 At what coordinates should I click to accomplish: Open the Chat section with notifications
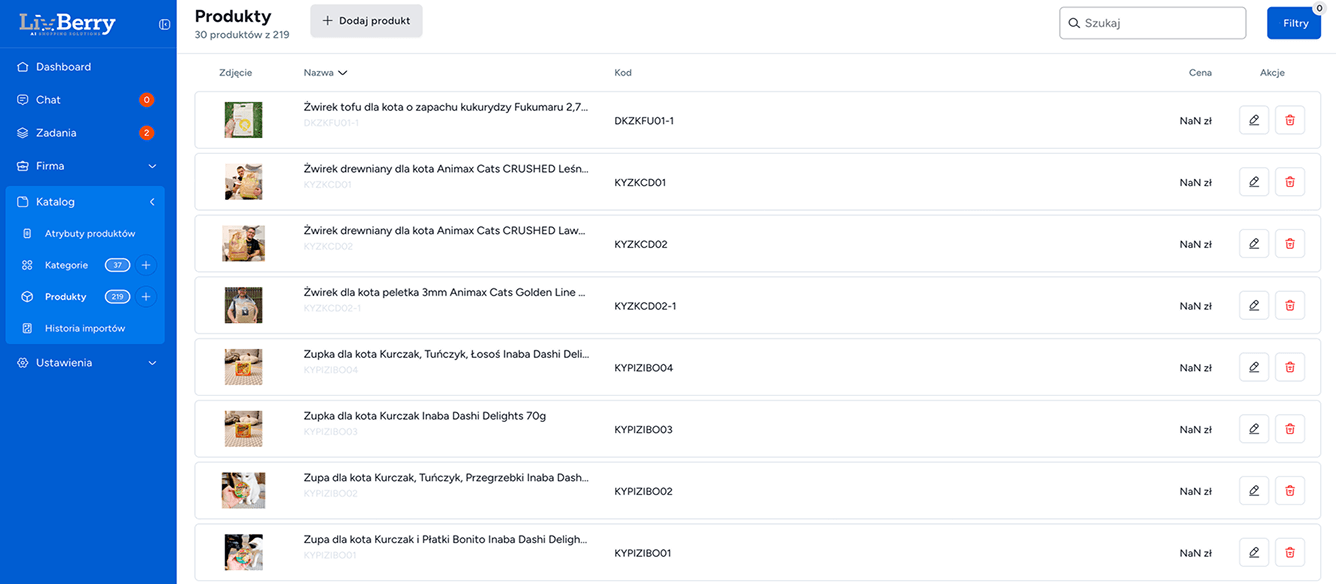point(47,99)
